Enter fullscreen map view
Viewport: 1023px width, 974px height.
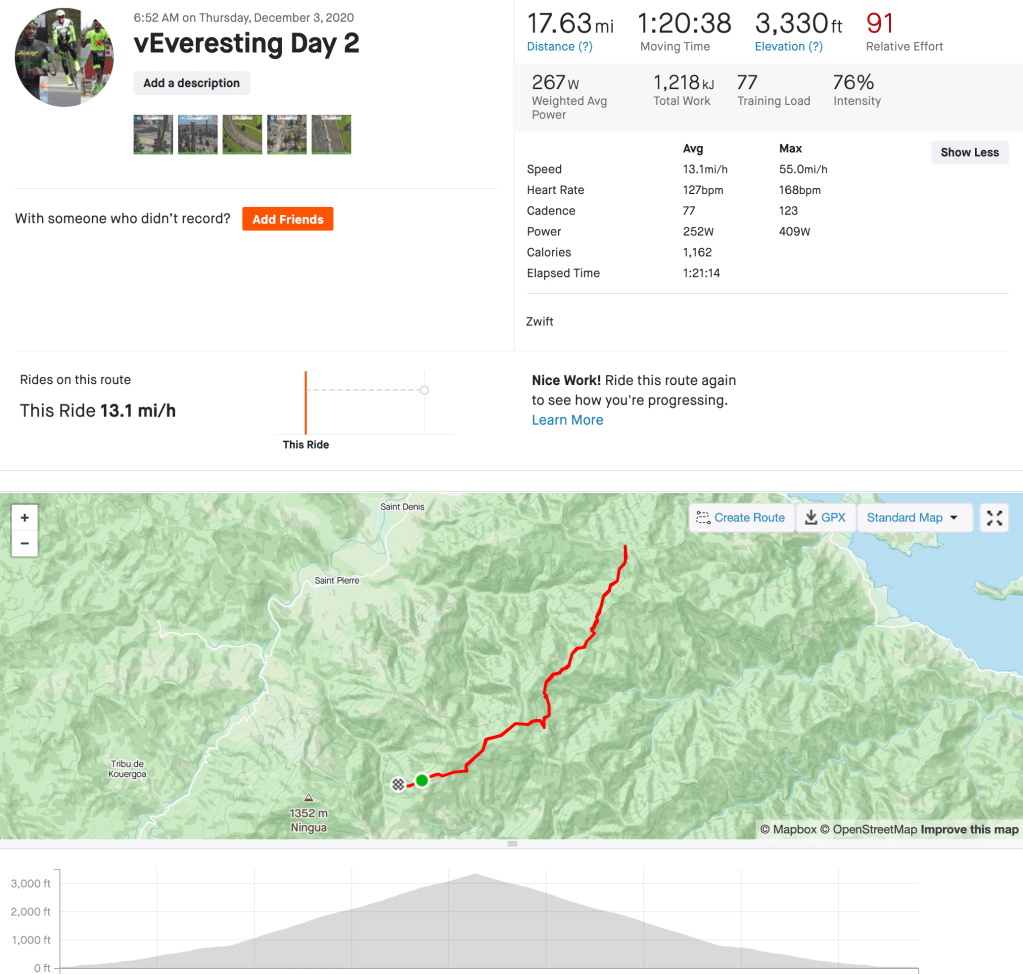point(994,518)
